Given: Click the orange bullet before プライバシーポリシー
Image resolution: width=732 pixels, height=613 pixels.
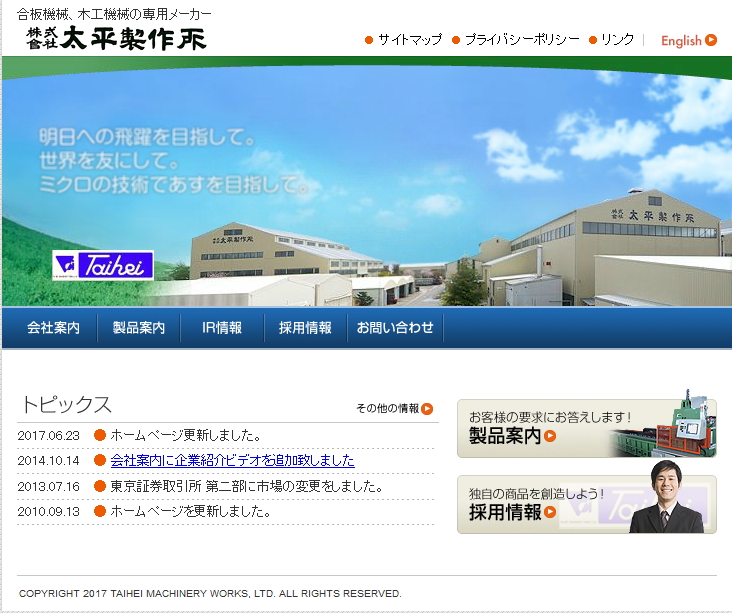Looking at the screenshot, I should pos(456,40).
